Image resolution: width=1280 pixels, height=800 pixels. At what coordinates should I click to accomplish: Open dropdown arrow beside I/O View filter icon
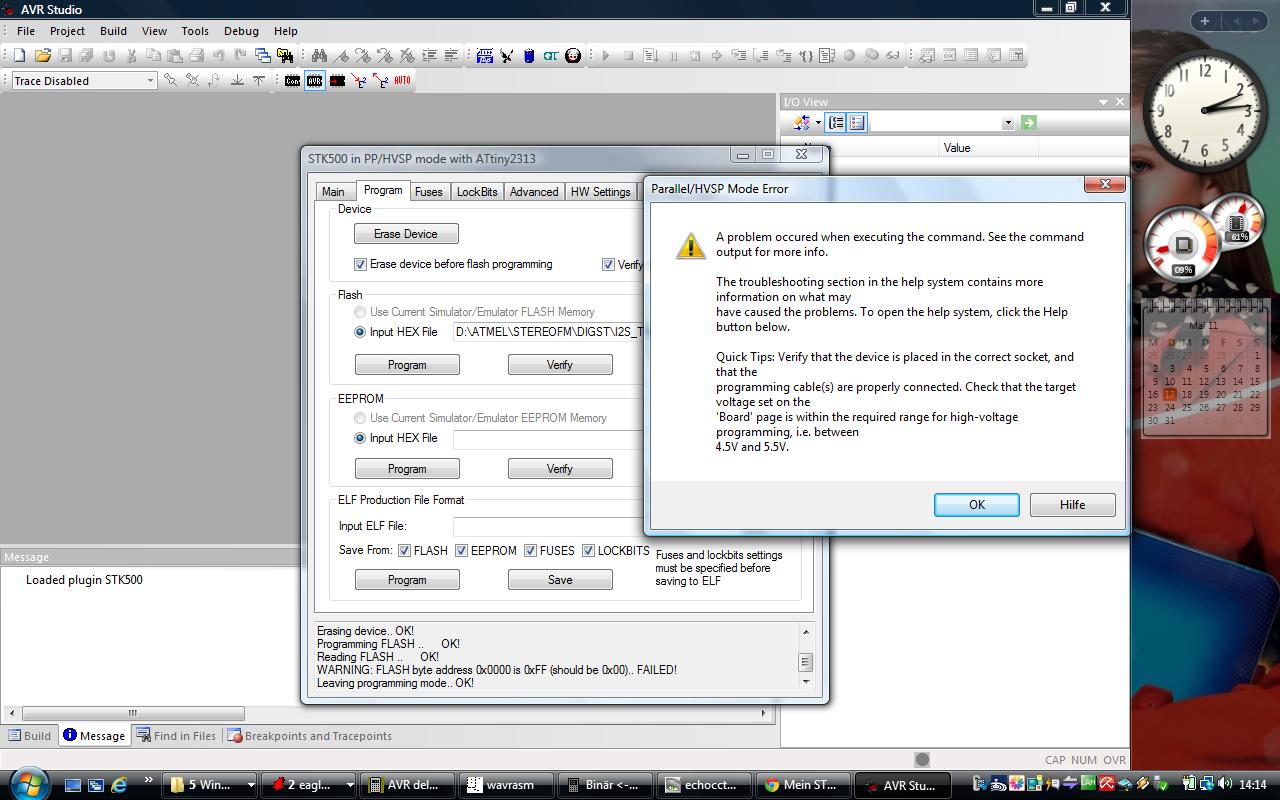(x=818, y=122)
